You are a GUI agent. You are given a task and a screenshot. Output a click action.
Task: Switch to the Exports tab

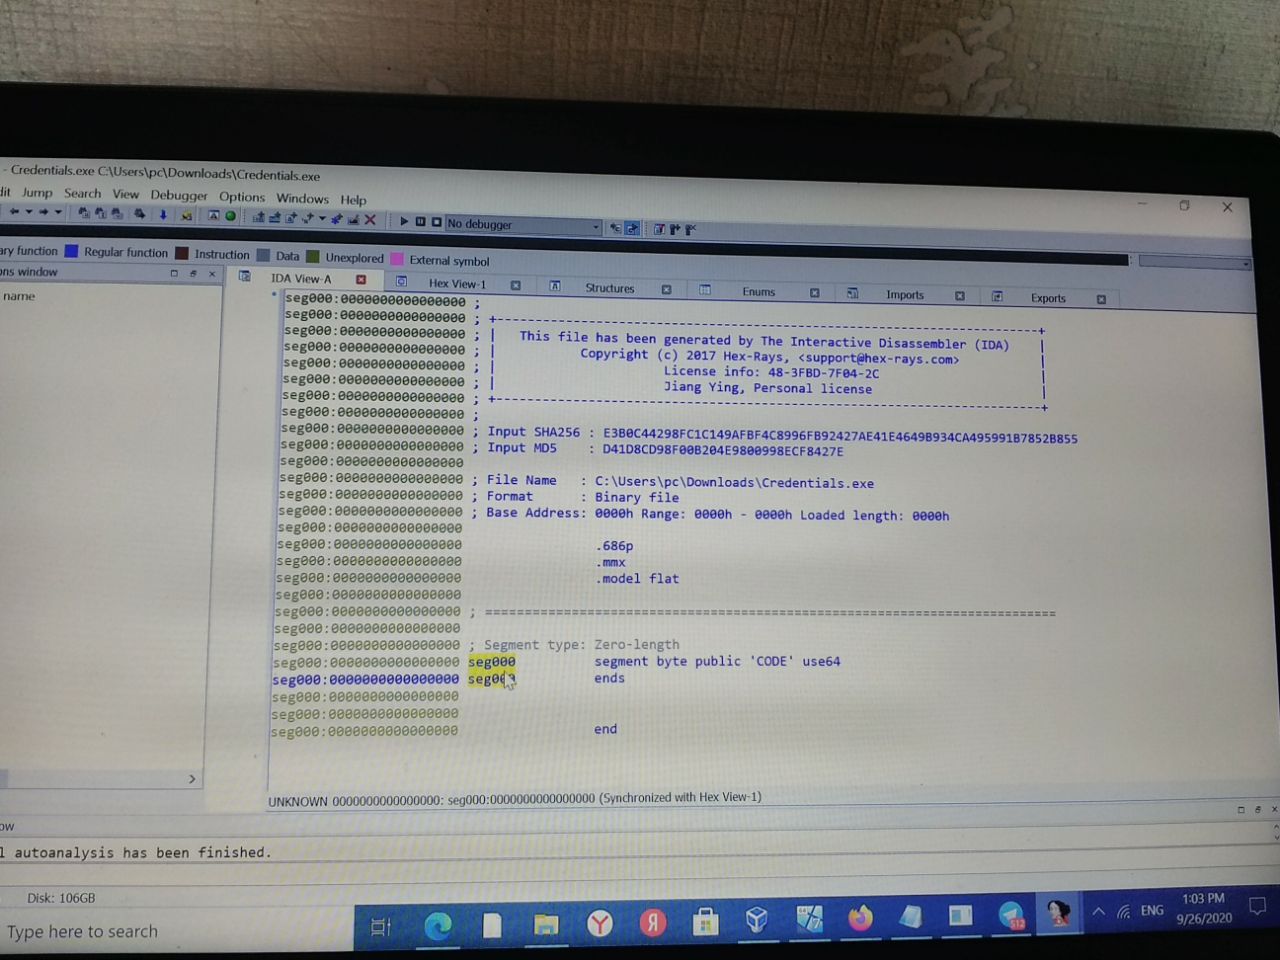[1048, 297]
